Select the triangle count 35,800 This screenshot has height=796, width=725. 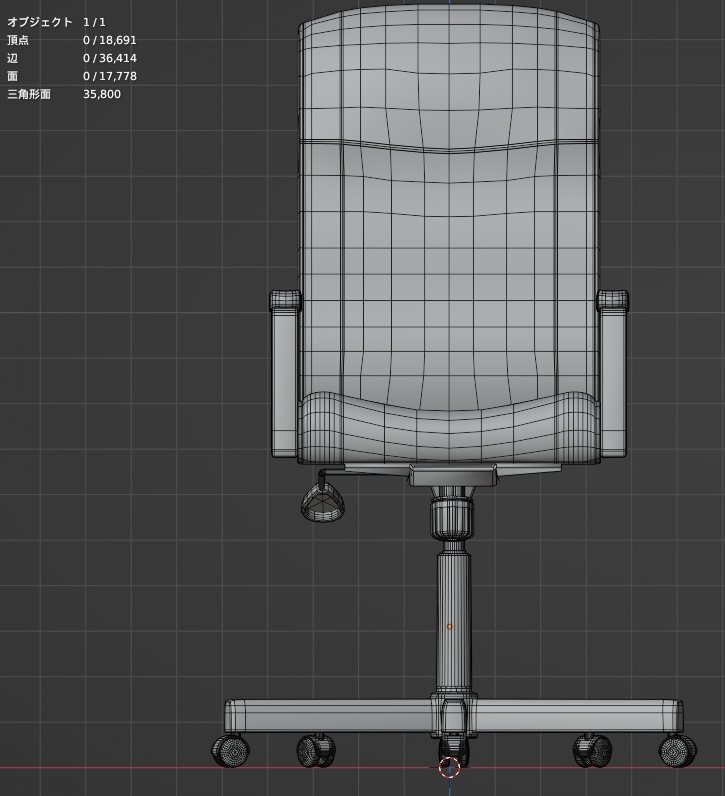(102, 94)
